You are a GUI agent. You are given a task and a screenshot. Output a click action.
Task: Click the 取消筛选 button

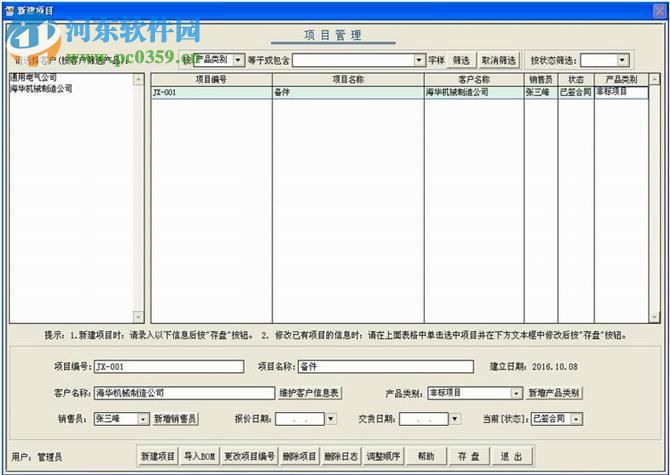[499, 60]
